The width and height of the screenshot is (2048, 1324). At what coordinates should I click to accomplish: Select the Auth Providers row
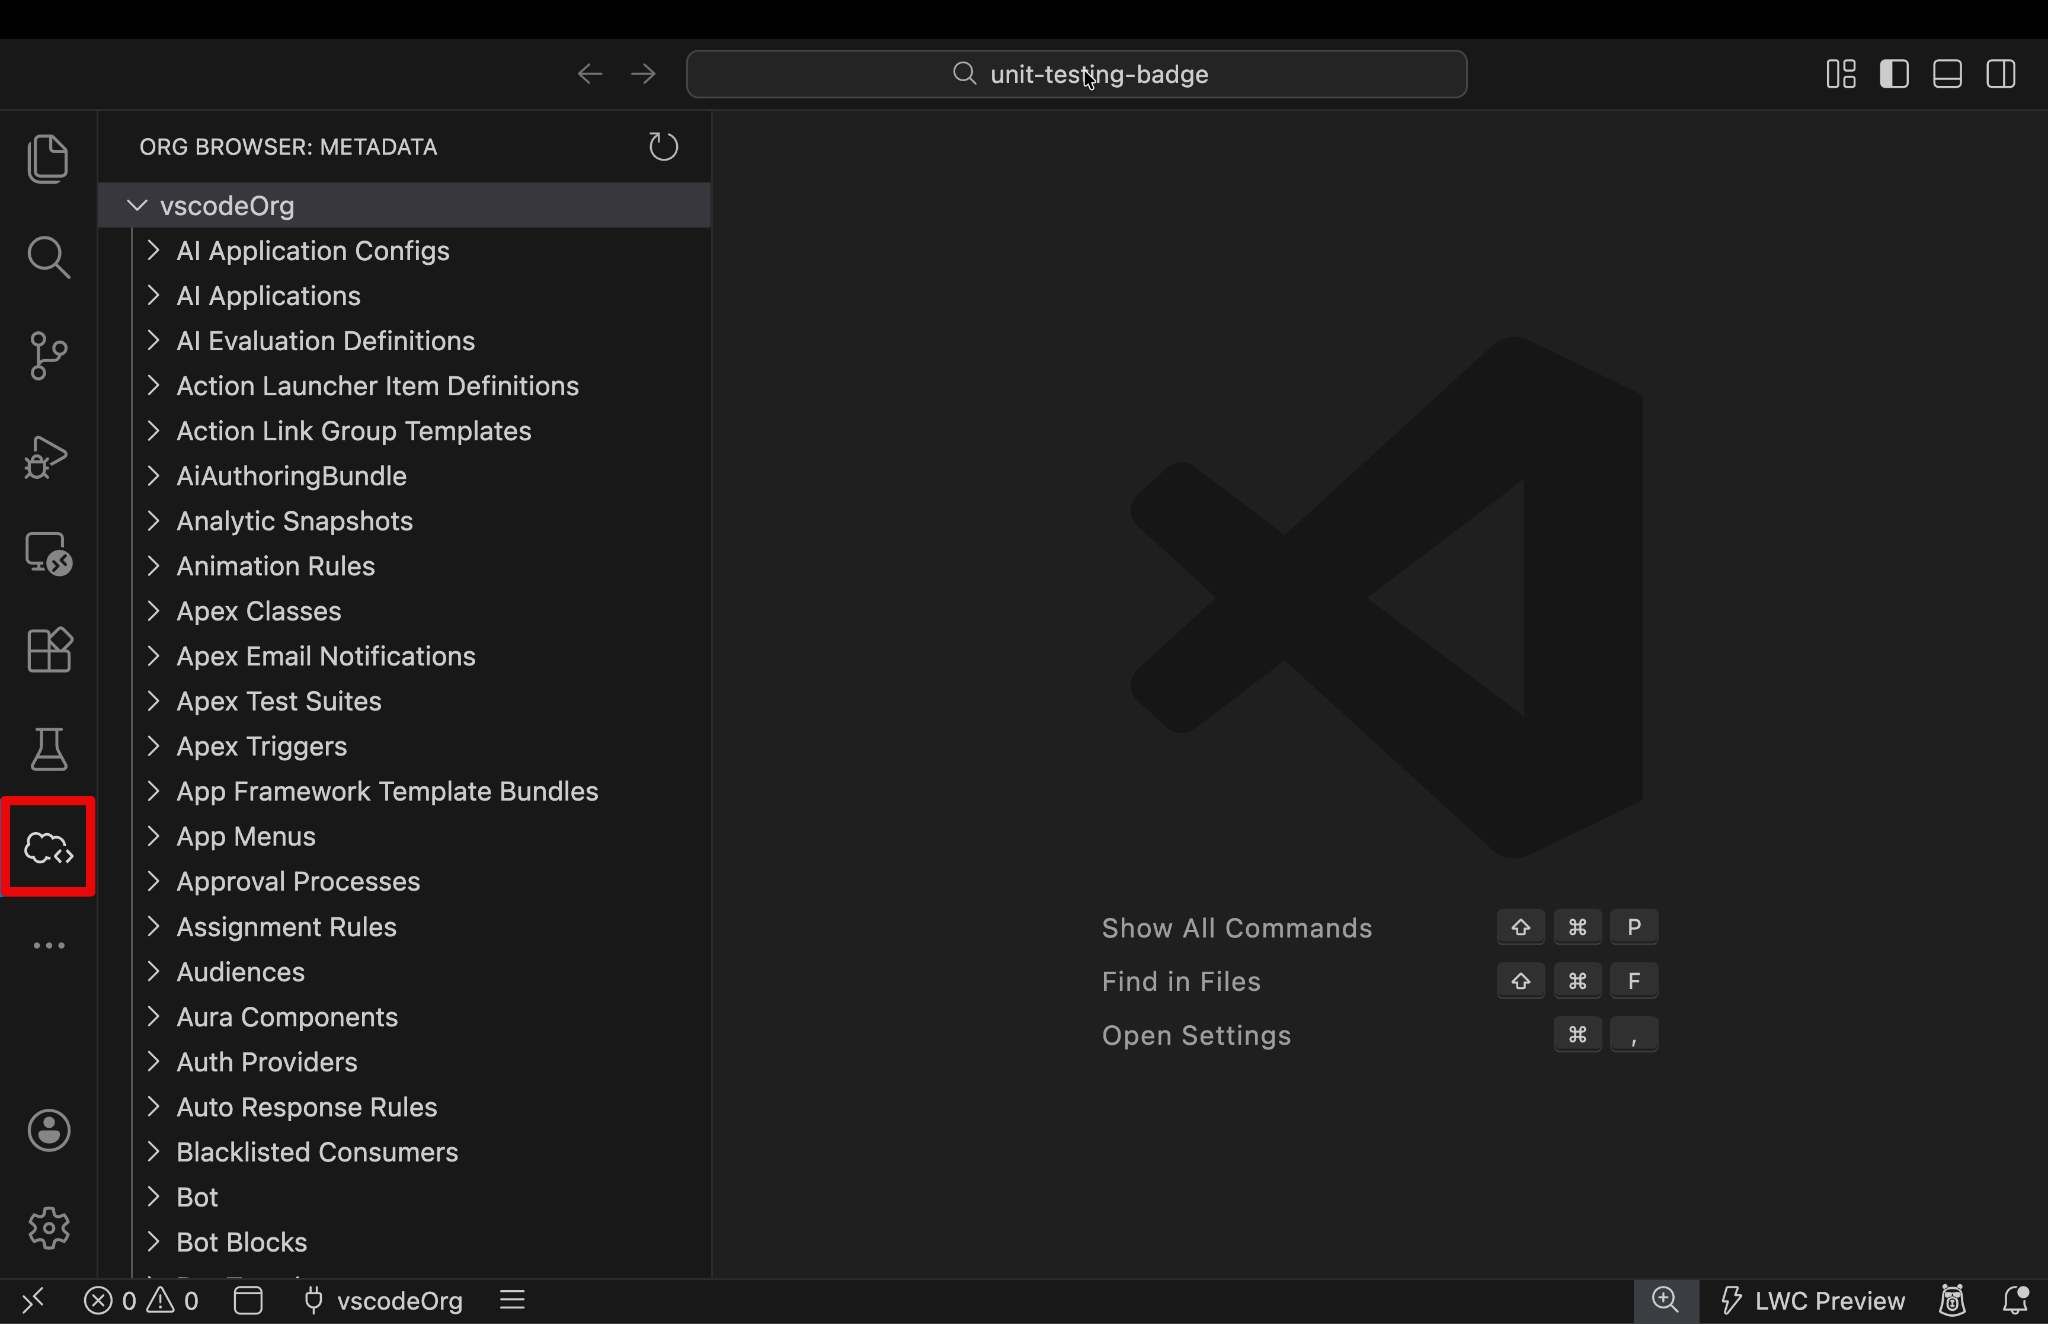(405, 1062)
